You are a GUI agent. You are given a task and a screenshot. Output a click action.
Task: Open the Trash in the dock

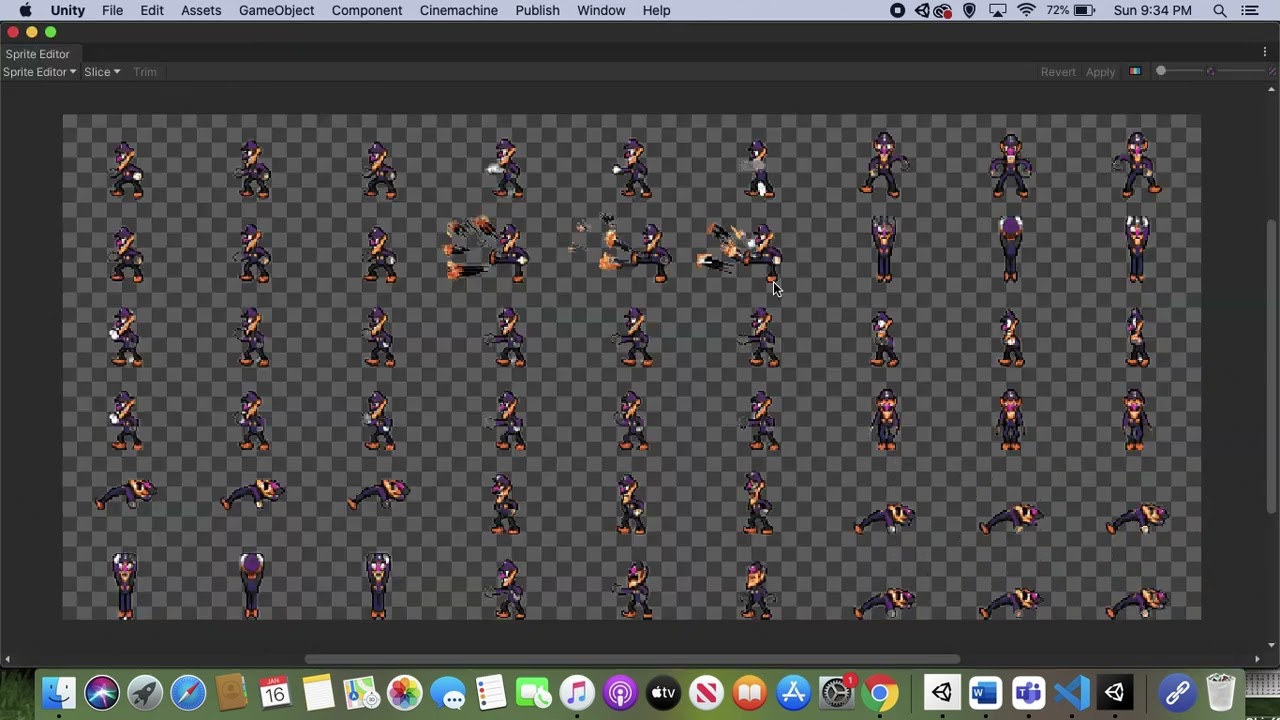(x=1221, y=692)
